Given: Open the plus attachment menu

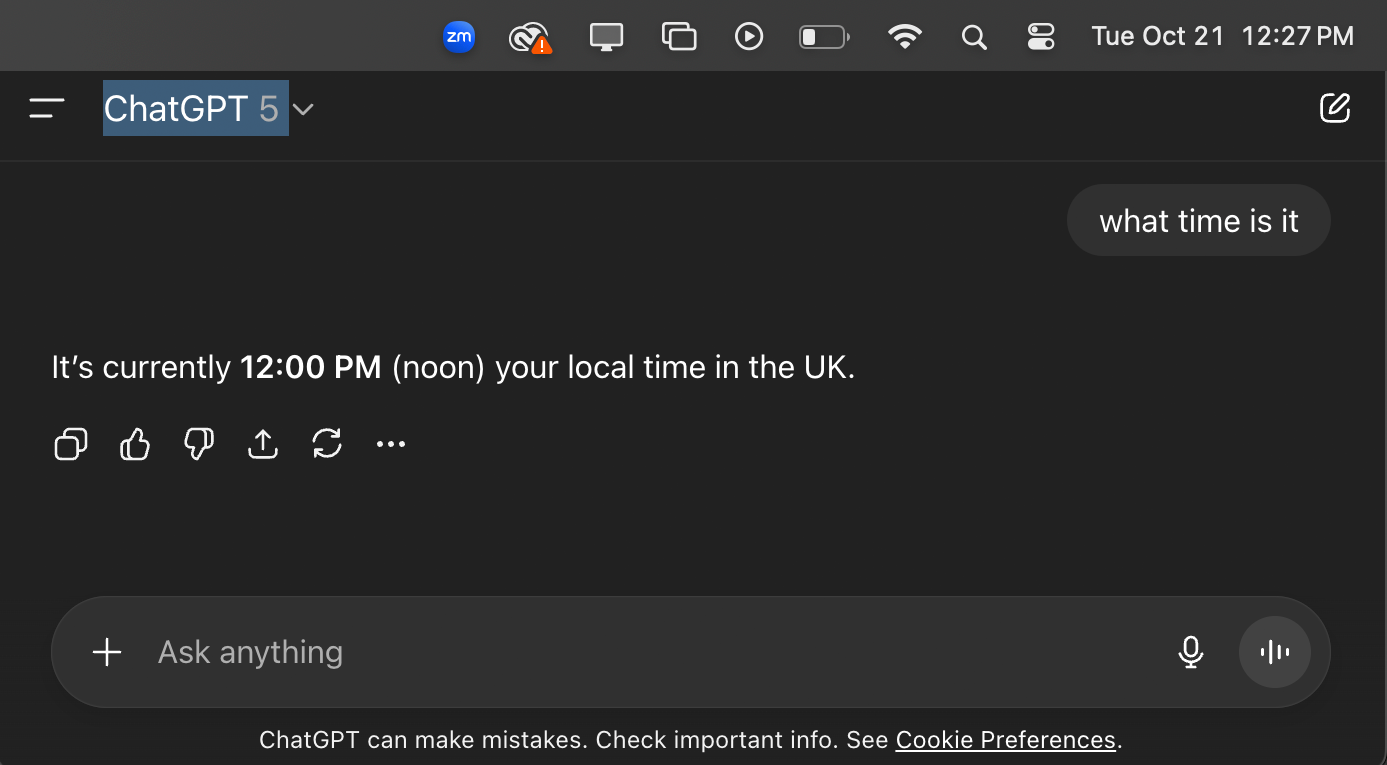Looking at the screenshot, I should 107,652.
